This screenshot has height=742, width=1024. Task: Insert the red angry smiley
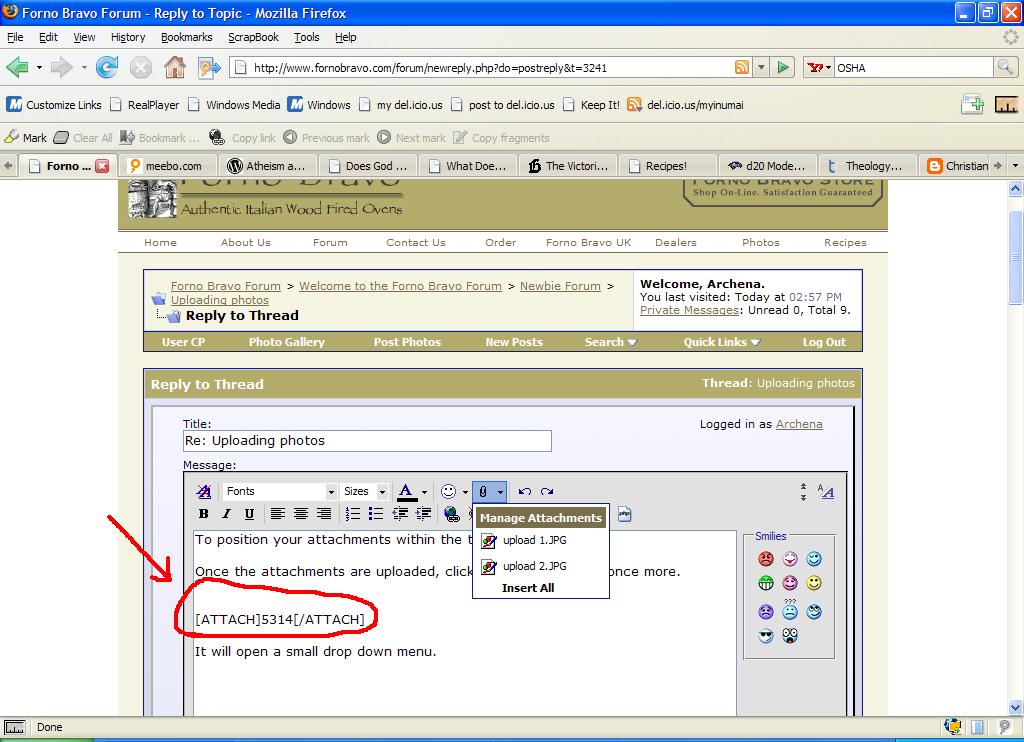(766, 559)
